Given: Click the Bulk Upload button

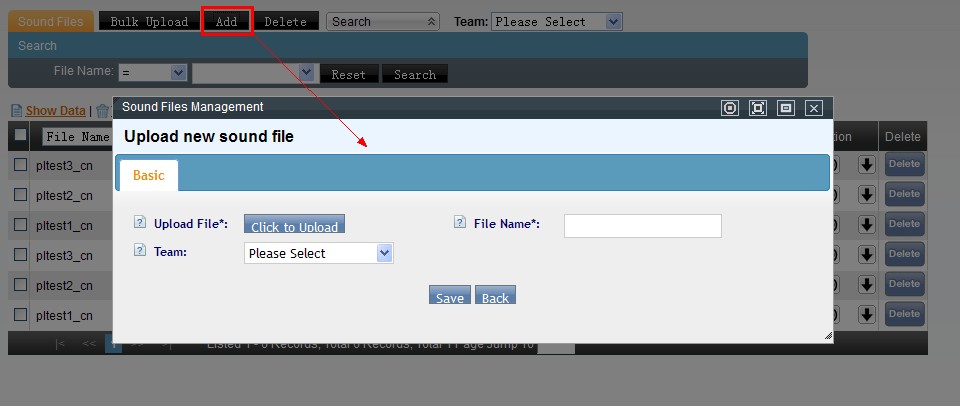Looking at the screenshot, I should pos(148,21).
